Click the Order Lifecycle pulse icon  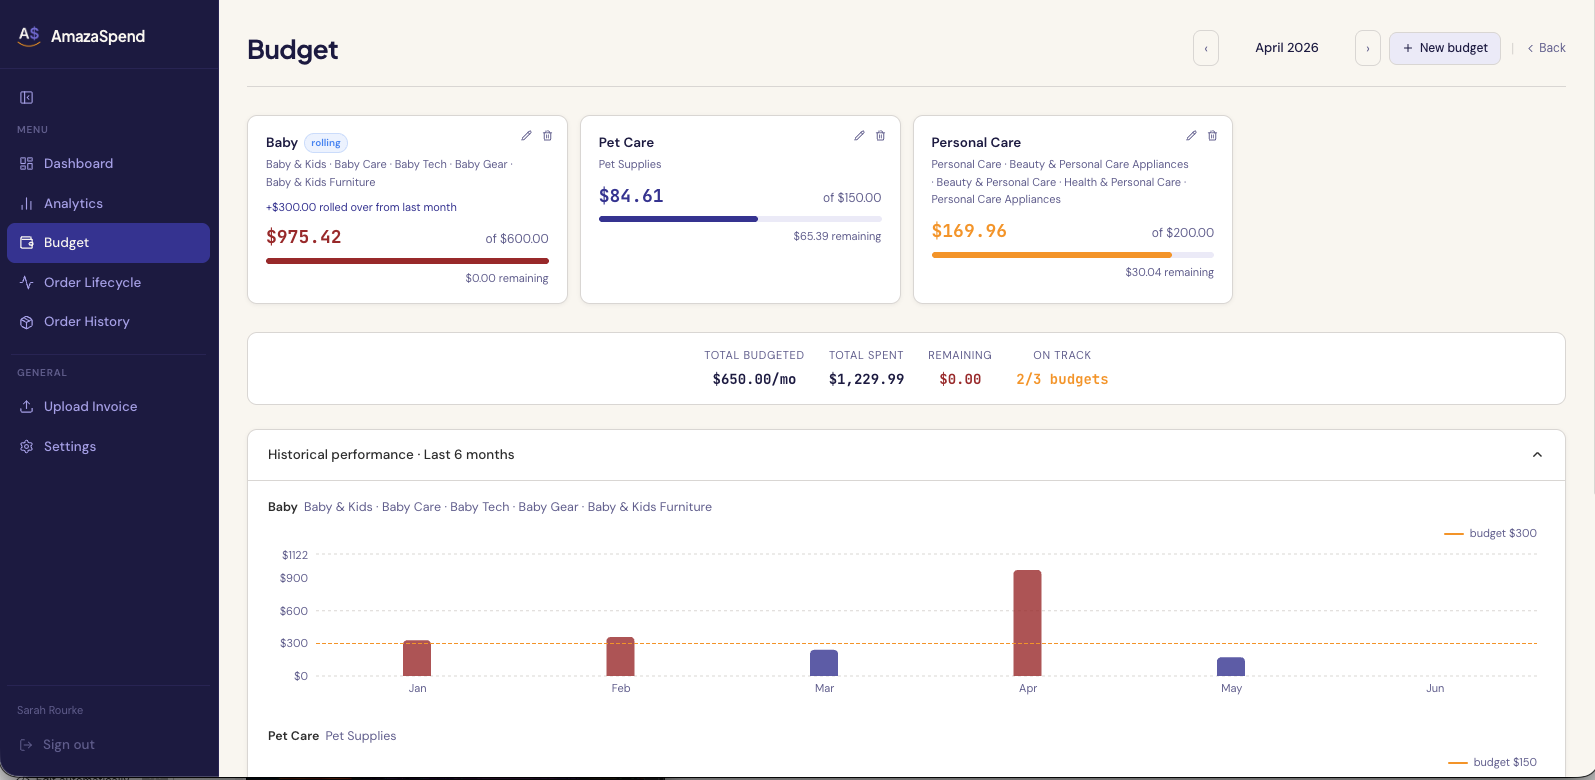click(x=27, y=282)
